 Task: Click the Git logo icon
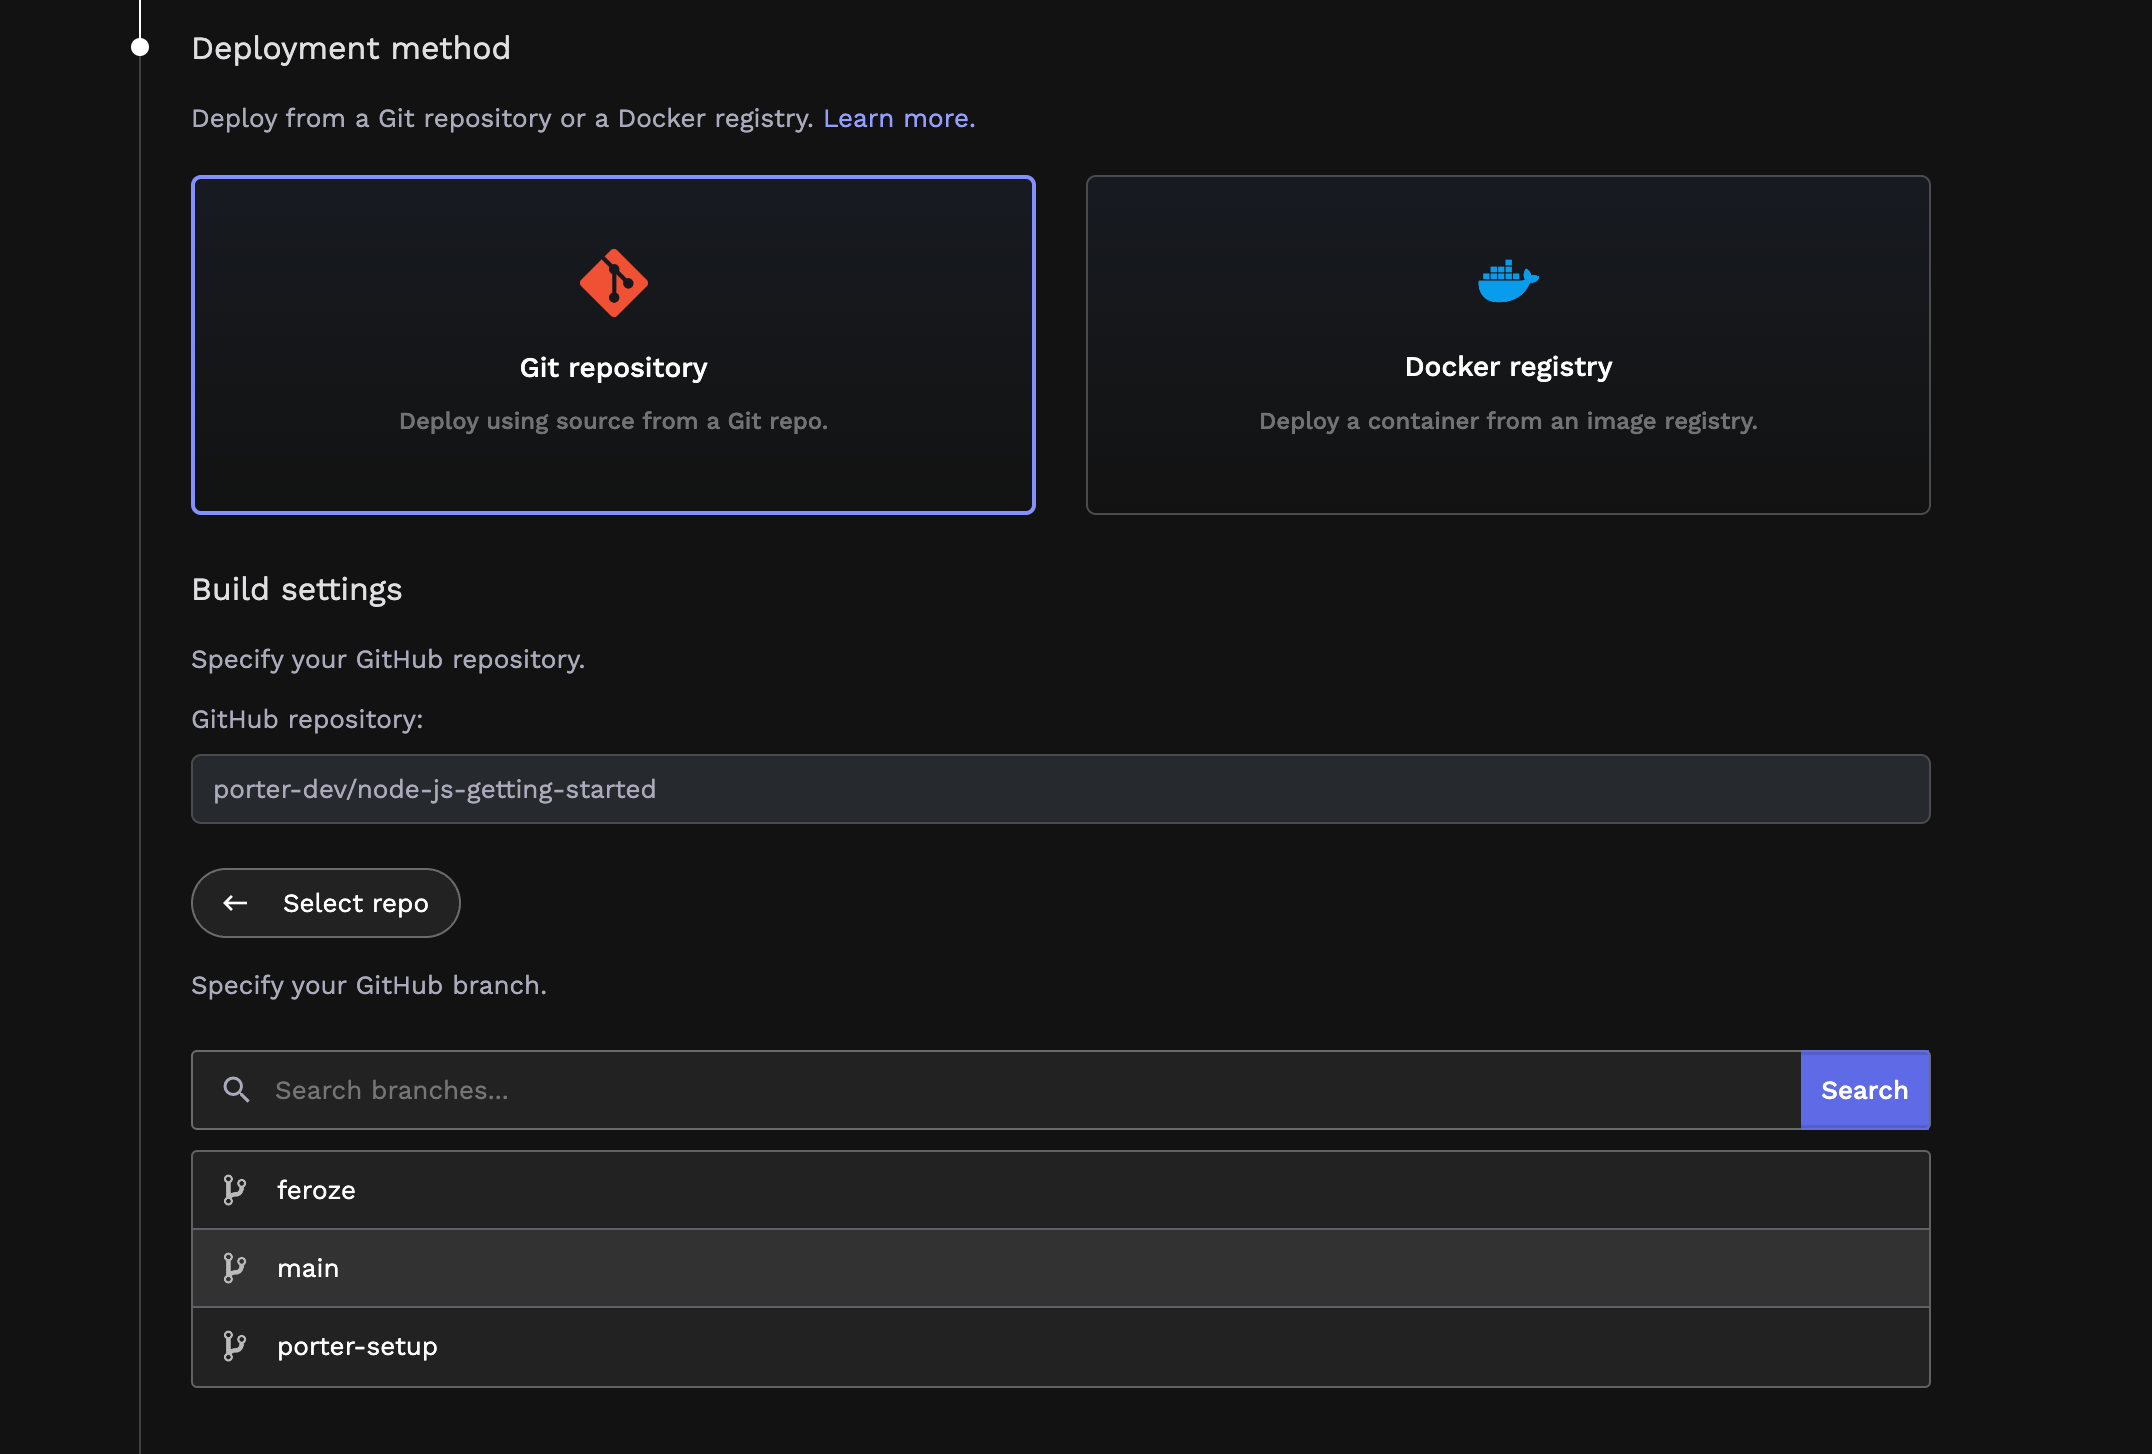[x=613, y=283]
